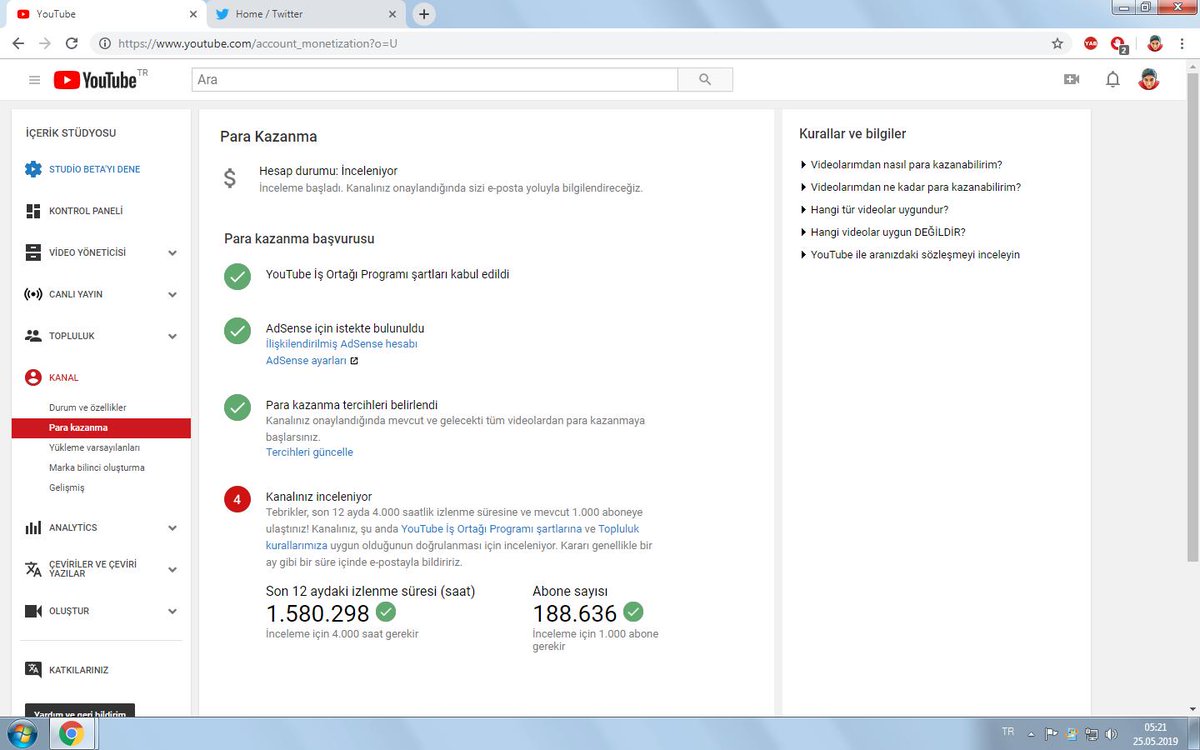Open the Chrome profile avatar
Screen dimensions: 1200x750
tap(1154, 44)
